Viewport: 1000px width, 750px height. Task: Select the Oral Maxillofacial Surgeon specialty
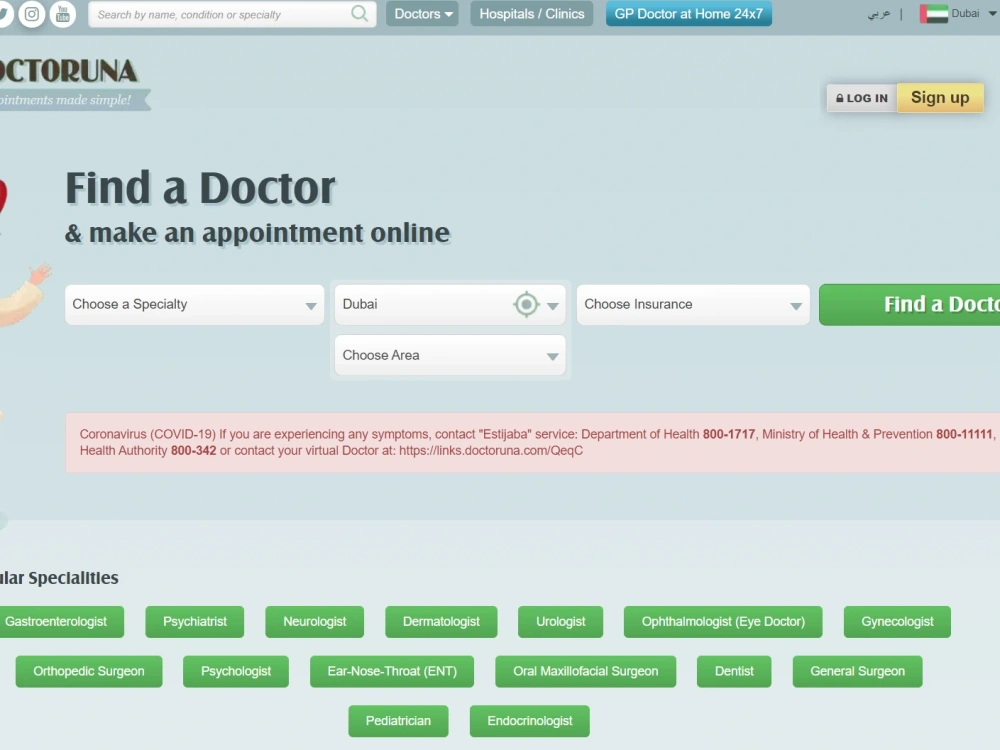tap(585, 672)
